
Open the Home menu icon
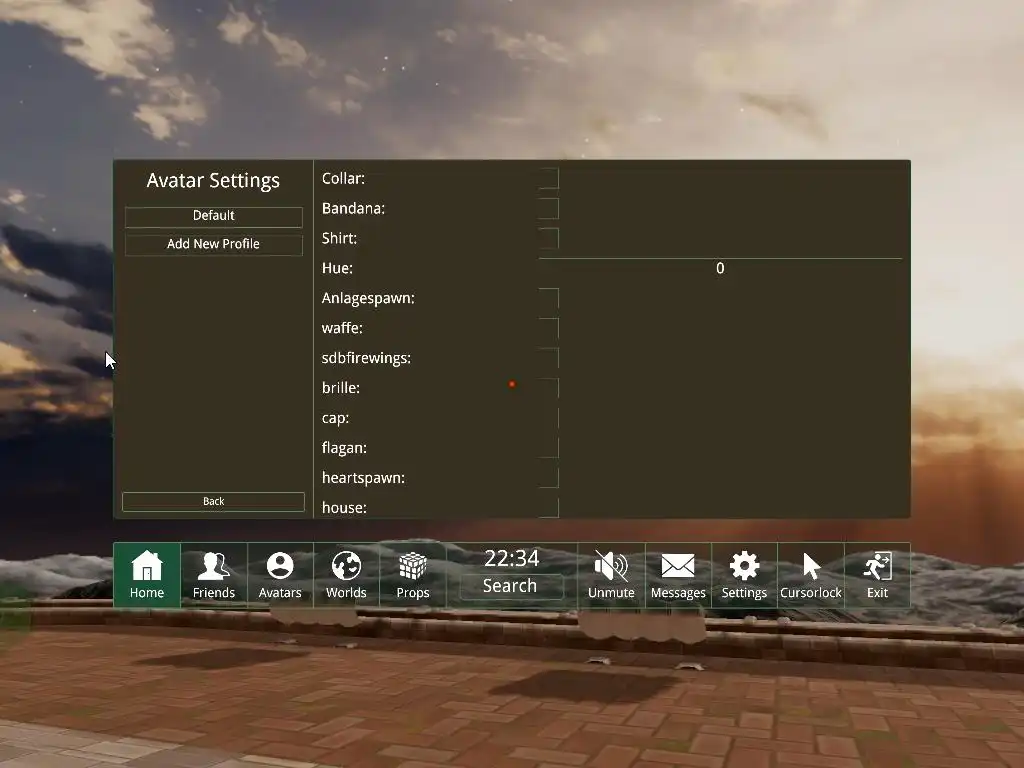[x=147, y=575]
